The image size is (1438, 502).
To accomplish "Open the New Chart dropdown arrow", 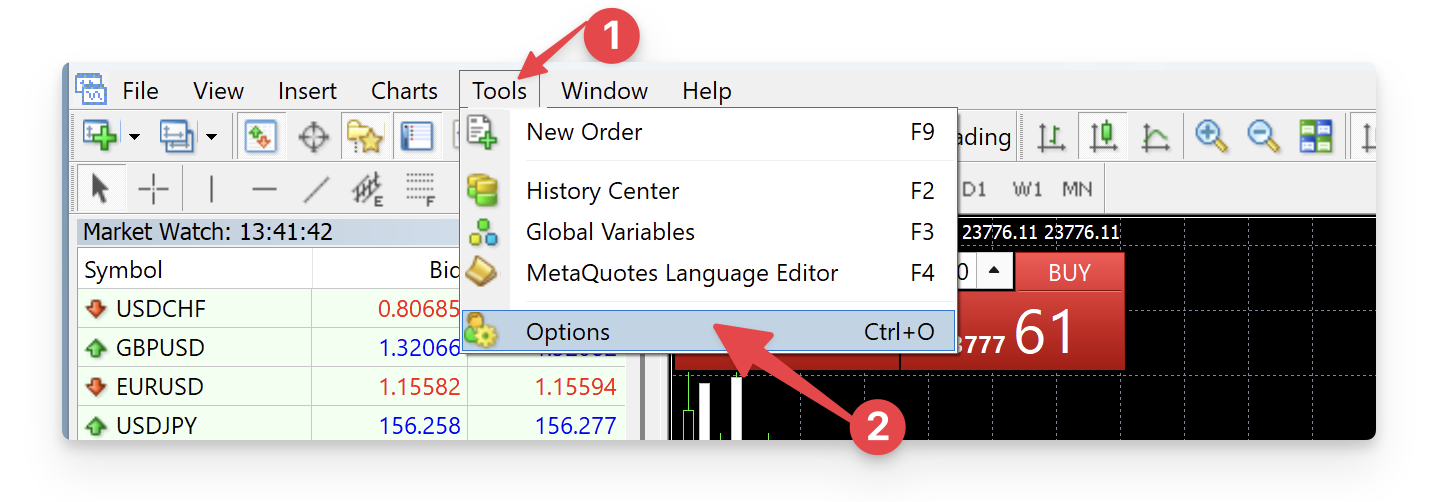I will [134, 136].
